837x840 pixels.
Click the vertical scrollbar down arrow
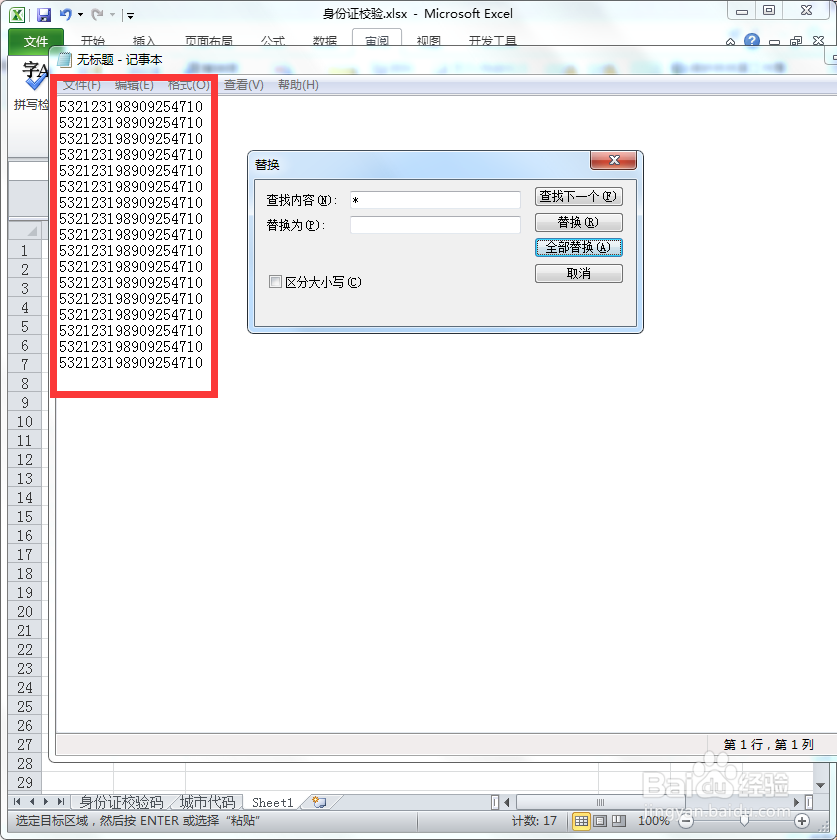point(820,785)
